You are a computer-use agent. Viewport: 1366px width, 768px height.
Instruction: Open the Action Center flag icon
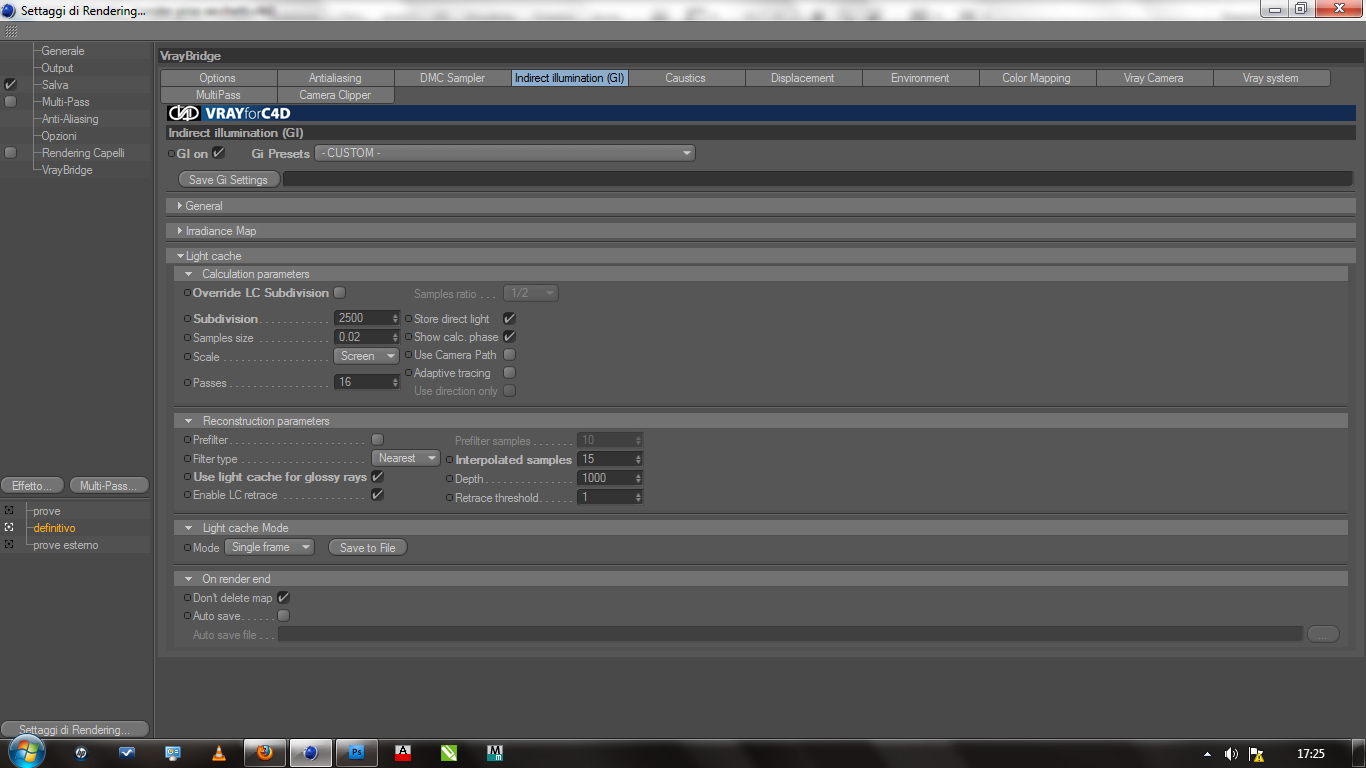1257,754
